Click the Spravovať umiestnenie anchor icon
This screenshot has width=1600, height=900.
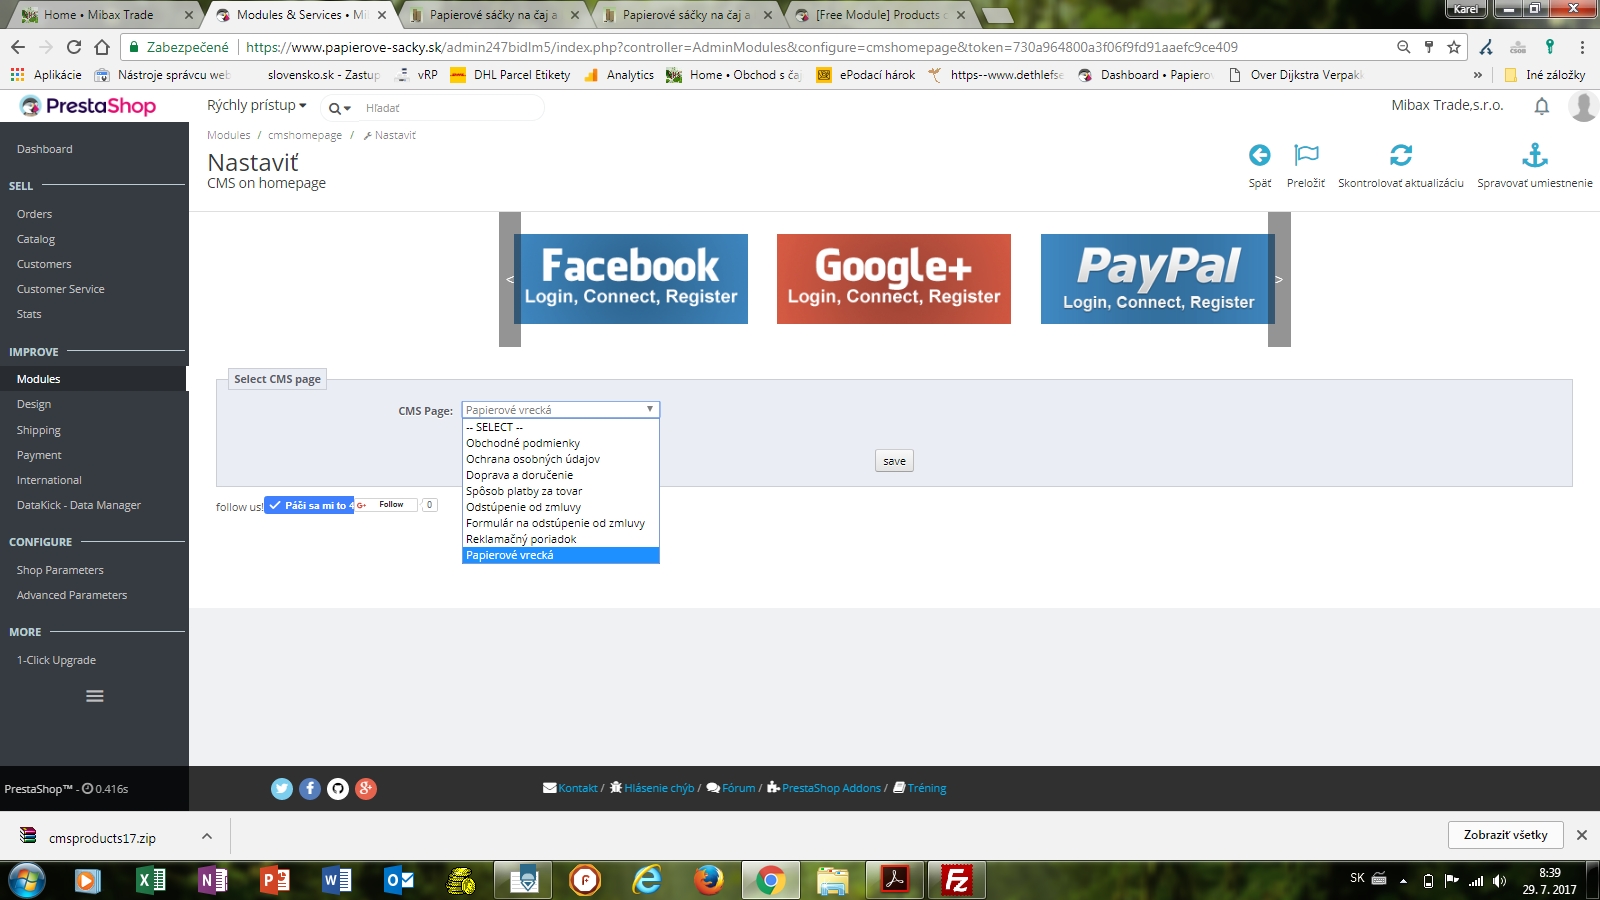(1535, 155)
